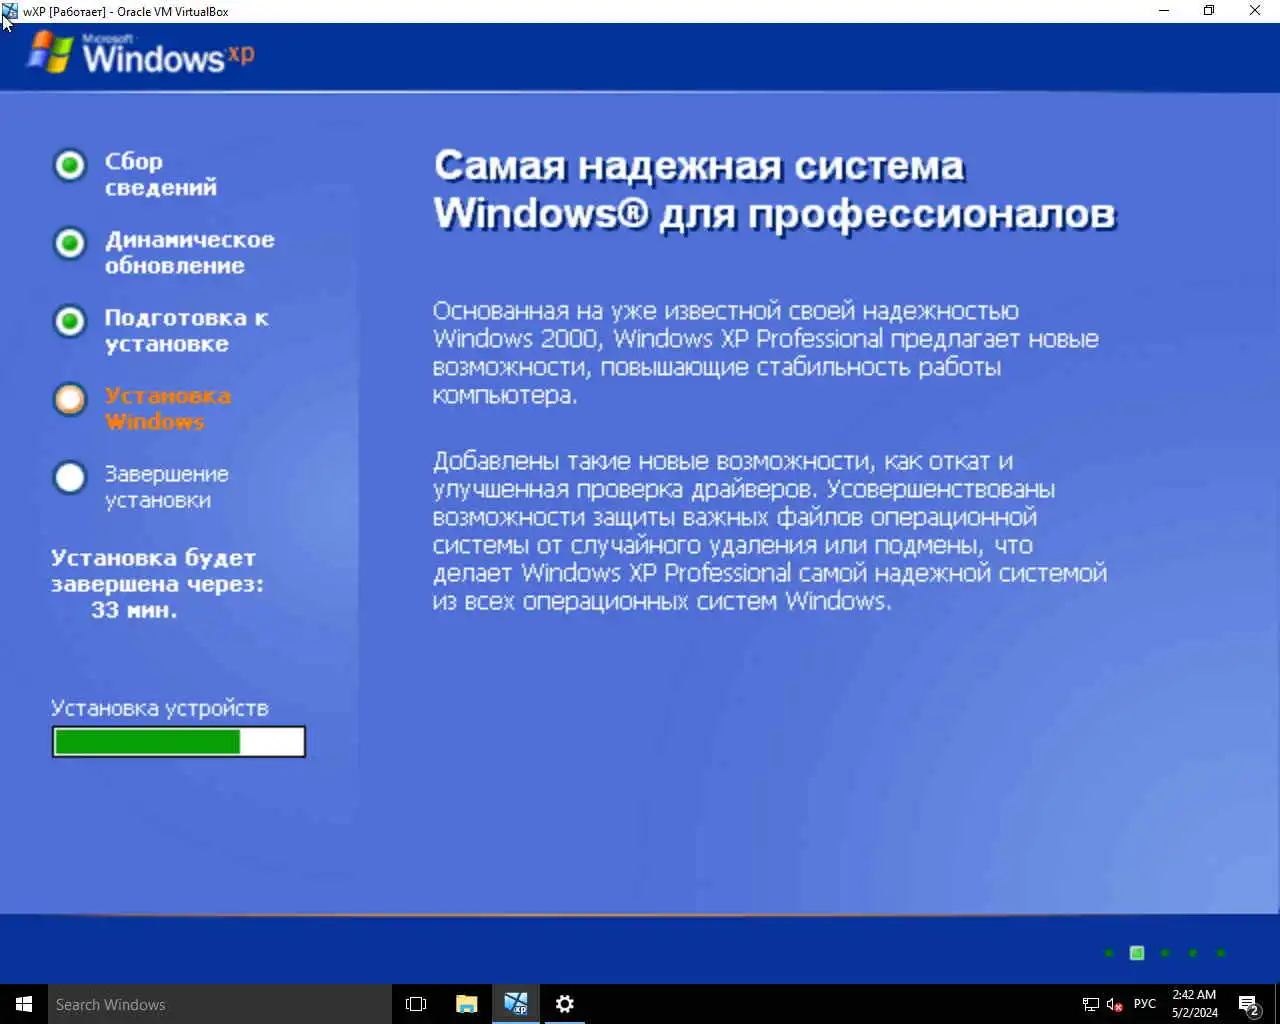Image resolution: width=1280 pixels, height=1024 pixels.
Task: Open the clock showing 2:42 AM
Action: coord(1195,1004)
